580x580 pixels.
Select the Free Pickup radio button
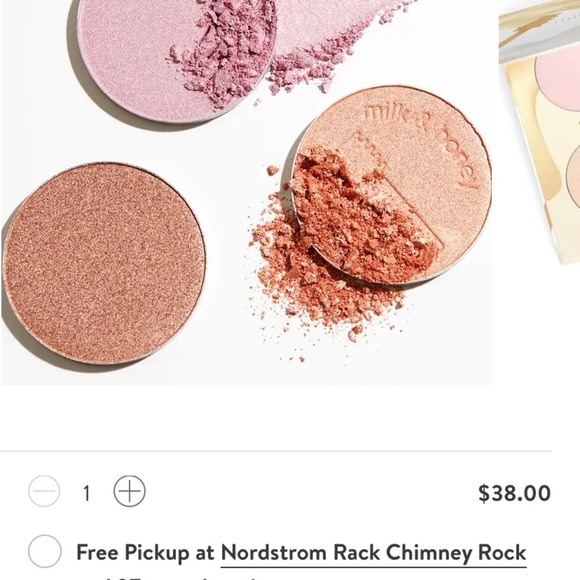tap(45, 551)
